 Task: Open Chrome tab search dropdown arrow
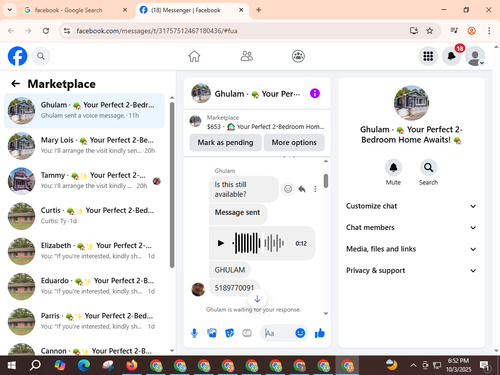tap(10, 10)
